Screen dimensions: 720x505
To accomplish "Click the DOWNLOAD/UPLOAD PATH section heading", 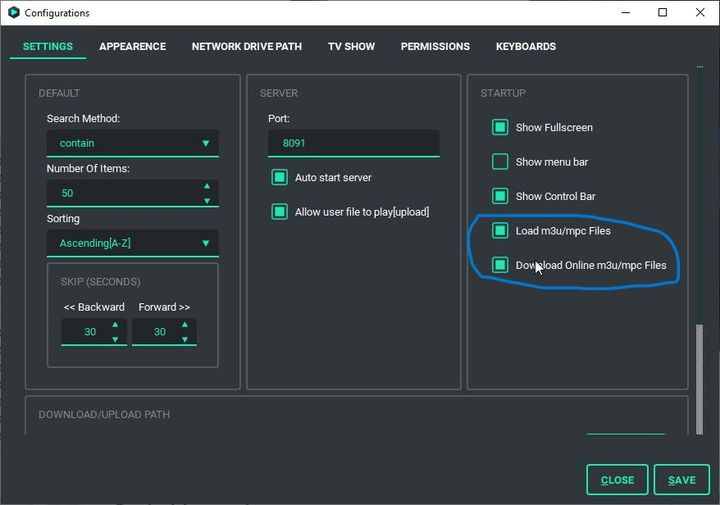I will 104,414.
